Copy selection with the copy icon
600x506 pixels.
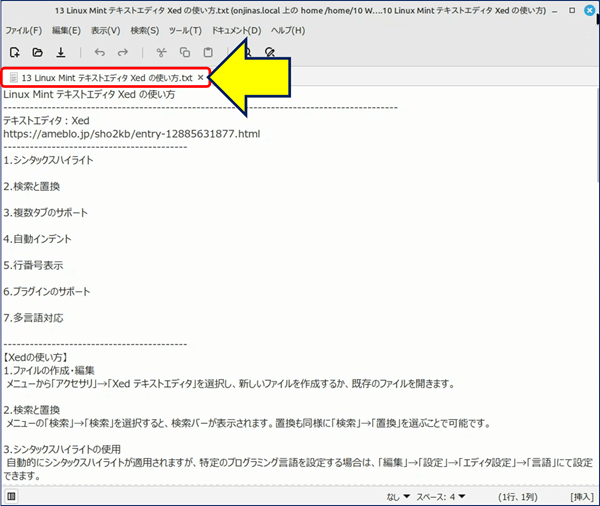point(185,52)
